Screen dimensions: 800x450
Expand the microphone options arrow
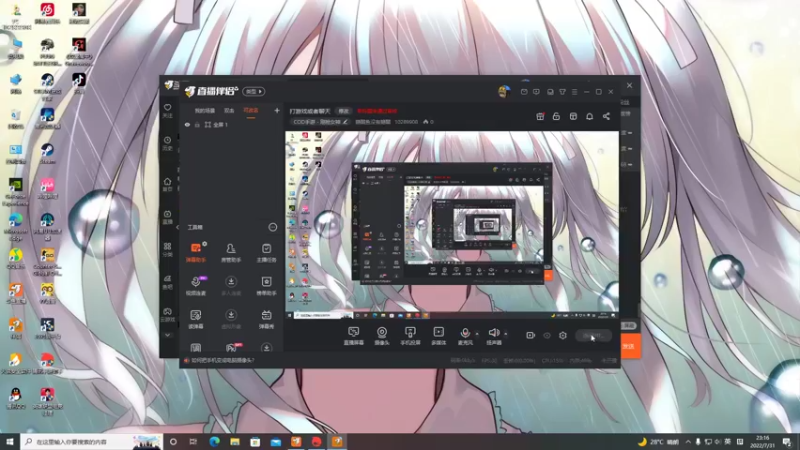(477, 334)
